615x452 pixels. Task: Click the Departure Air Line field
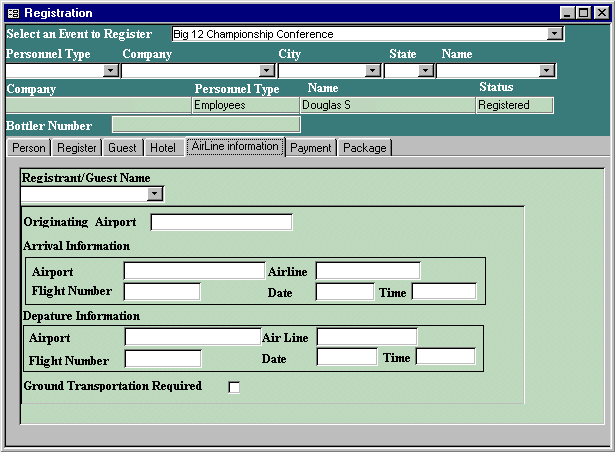tap(367, 337)
